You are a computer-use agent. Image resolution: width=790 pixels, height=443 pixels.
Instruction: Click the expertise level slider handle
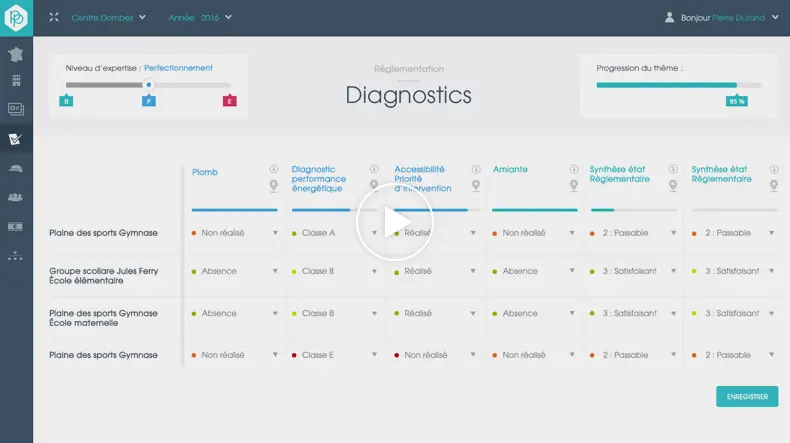click(149, 85)
